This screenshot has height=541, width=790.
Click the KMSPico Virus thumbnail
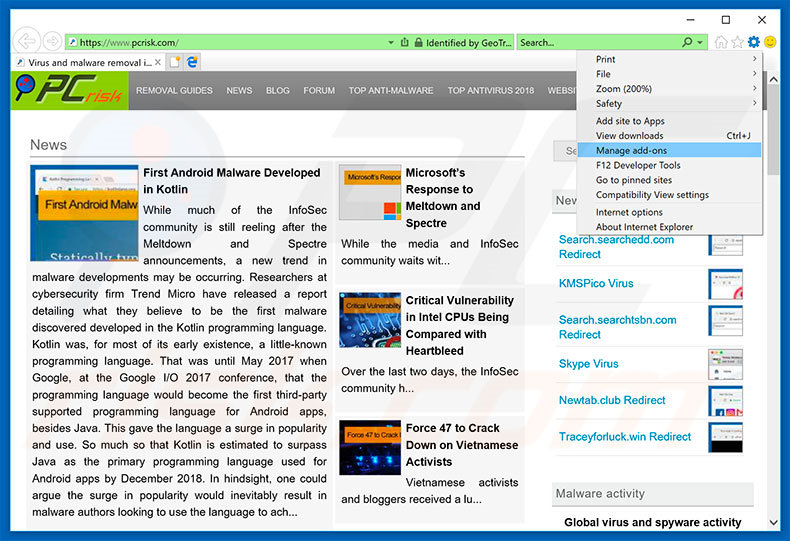coord(726,284)
